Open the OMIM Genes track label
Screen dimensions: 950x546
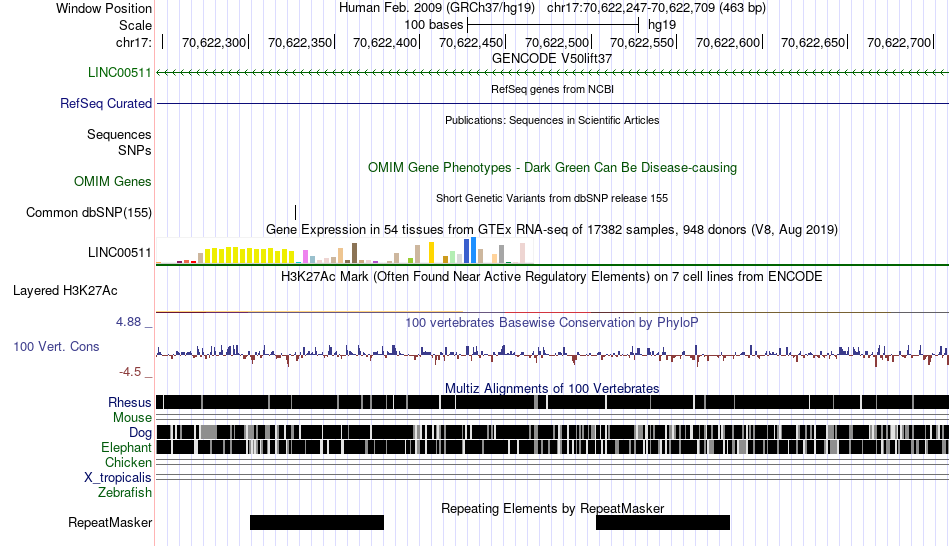(113, 182)
